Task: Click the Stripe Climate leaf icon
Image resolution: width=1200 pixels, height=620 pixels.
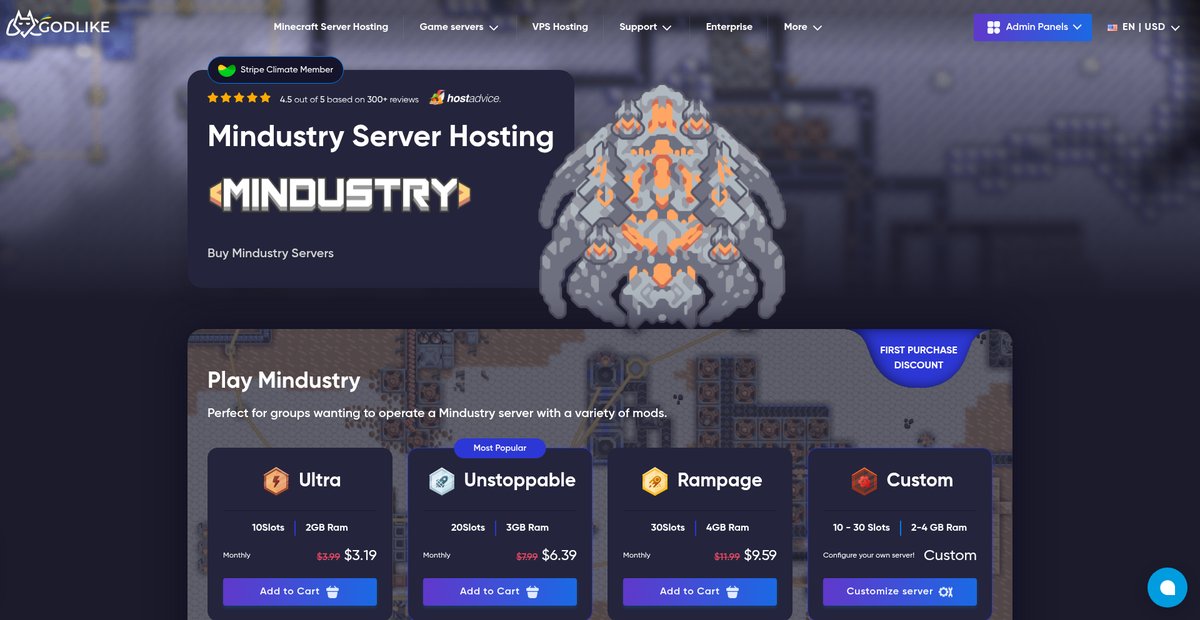Action: click(x=227, y=70)
